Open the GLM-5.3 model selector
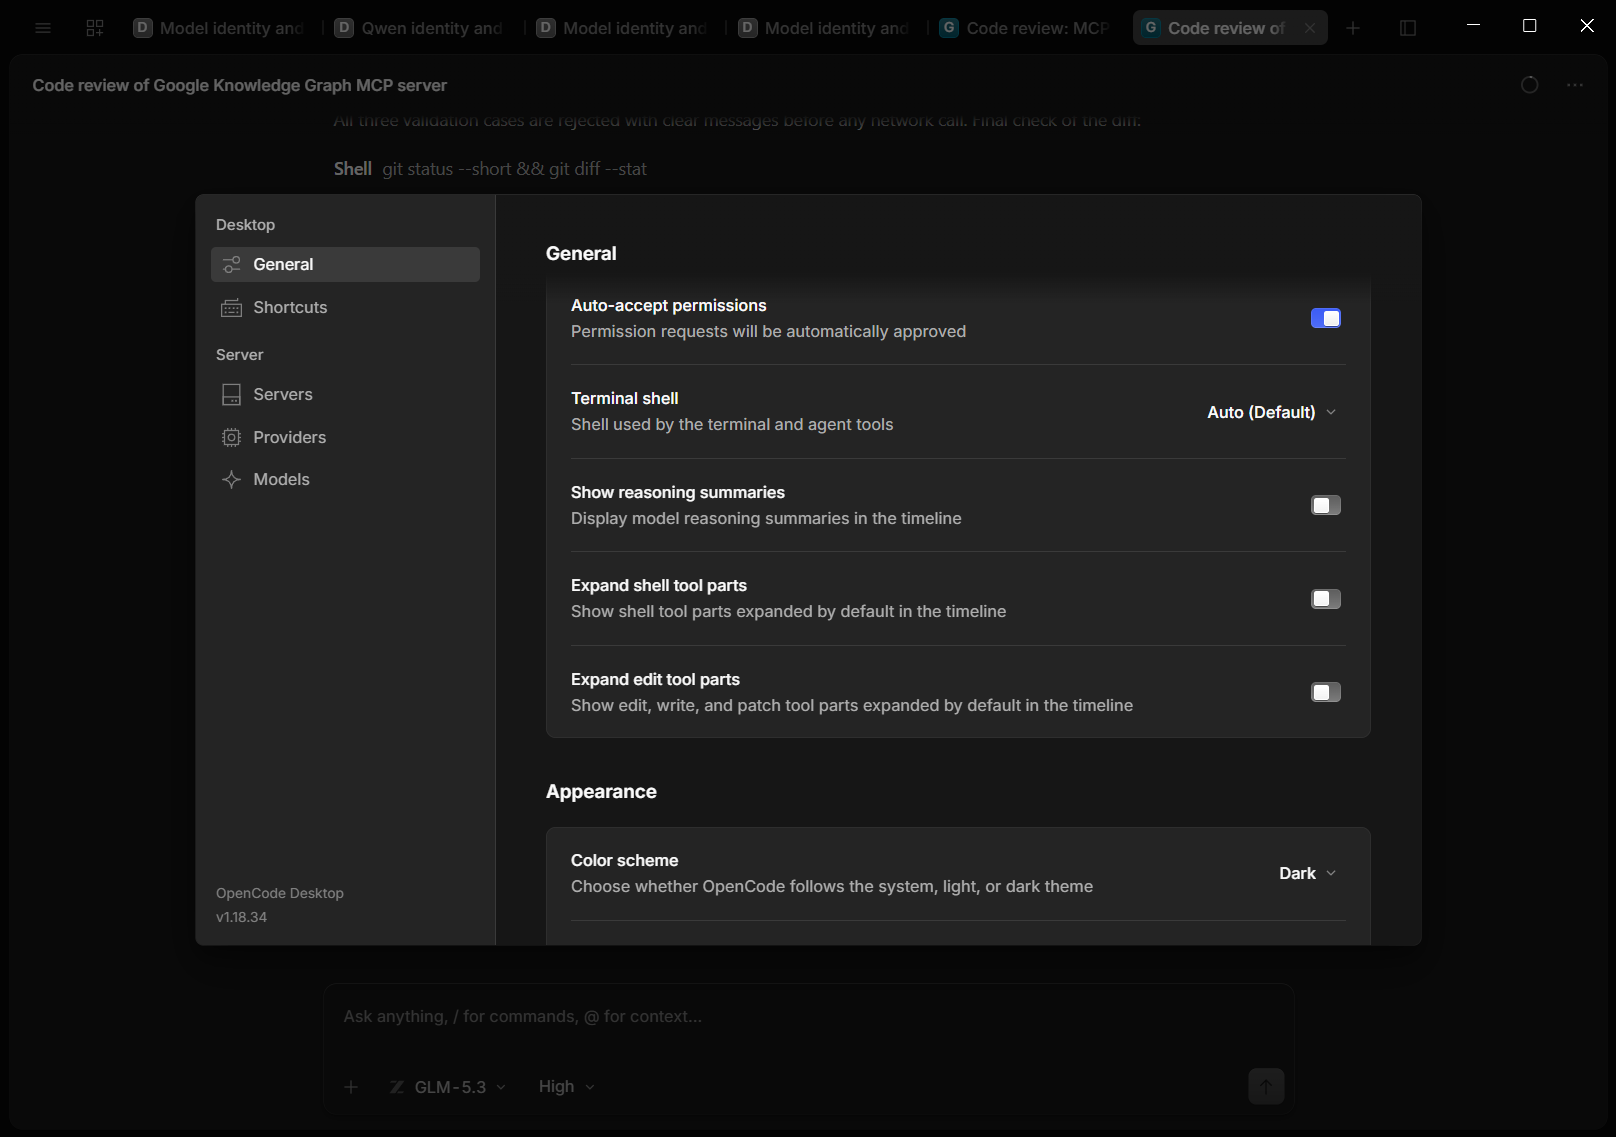Screen dimensions: 1616x1137 coord(448,1087)
